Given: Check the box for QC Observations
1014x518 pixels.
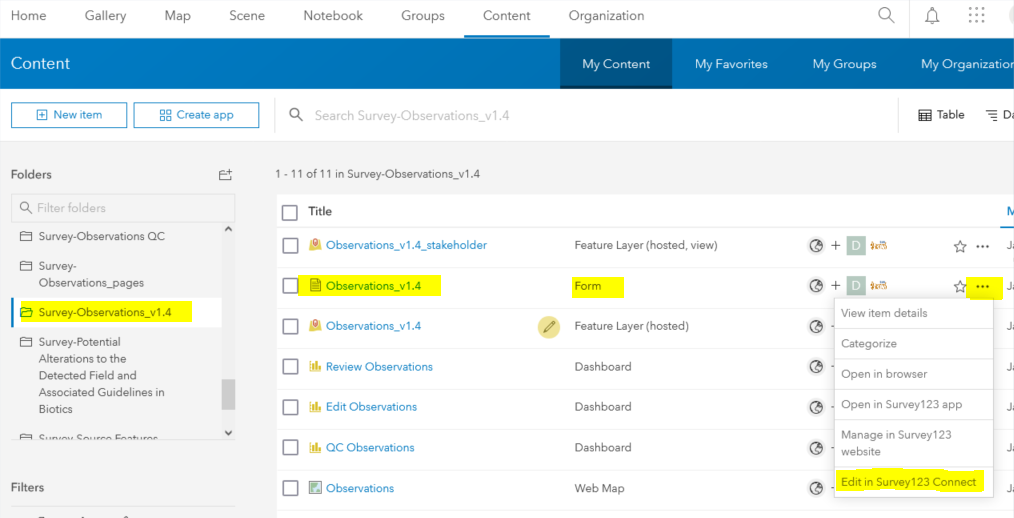Looking at the screenshot, I should pyautogui.click(x=290, y=448).
